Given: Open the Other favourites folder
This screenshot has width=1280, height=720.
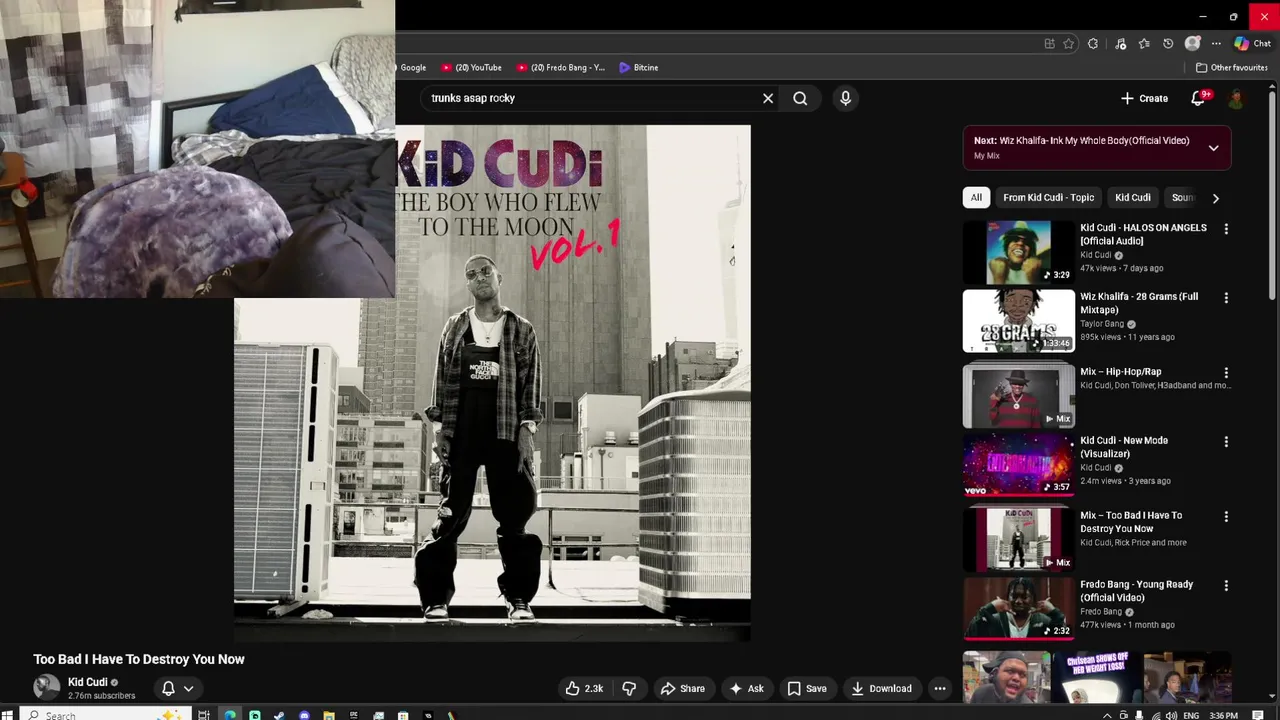Looking at the screenshot, I should tap(1232, 67).
